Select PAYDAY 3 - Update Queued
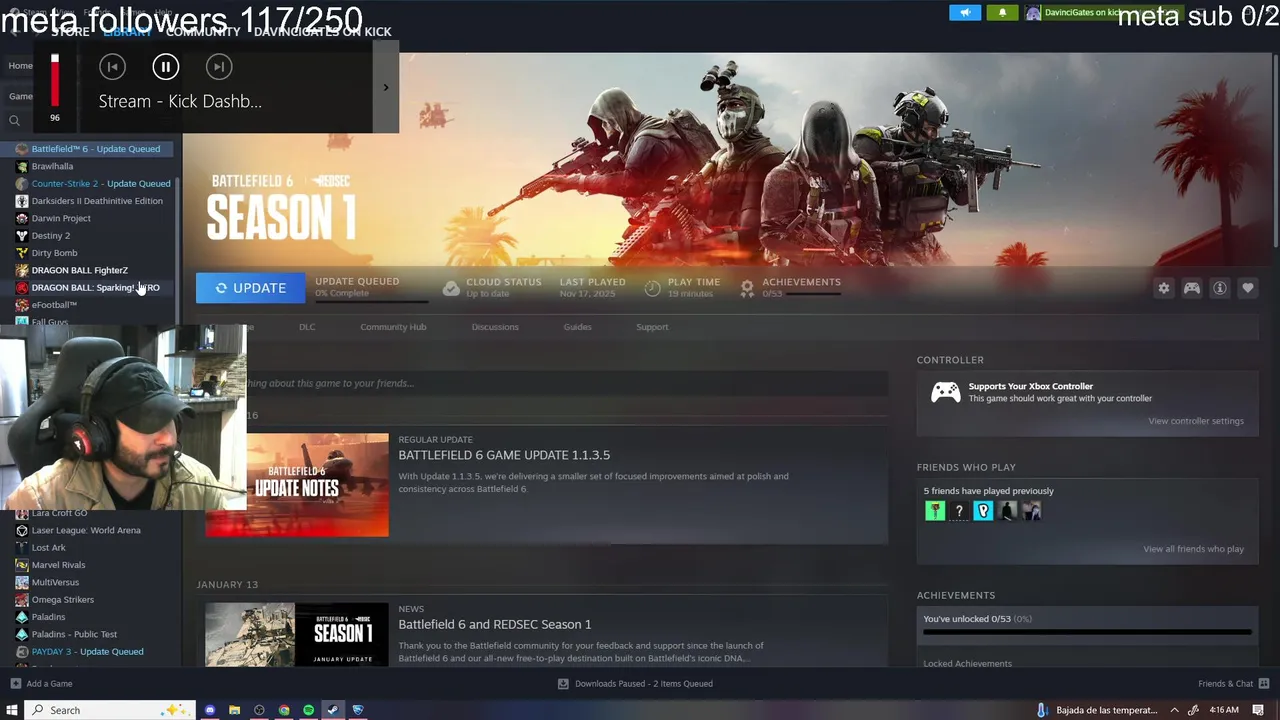 coord(87,652)
